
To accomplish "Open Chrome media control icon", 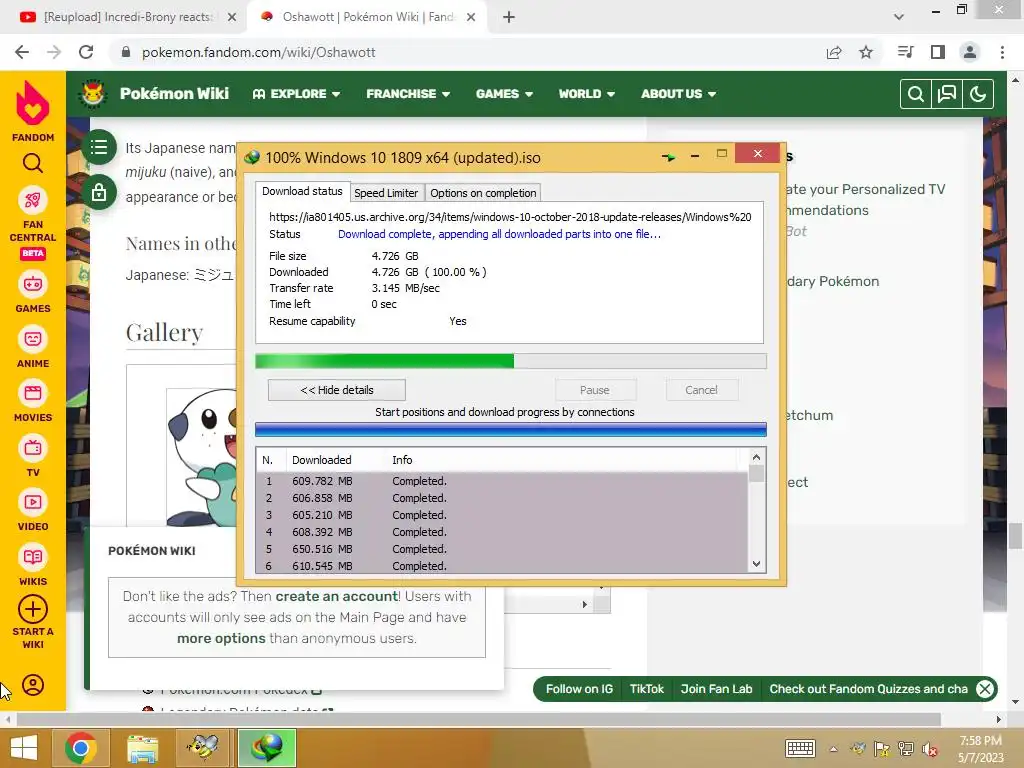I will coord(905,52).
